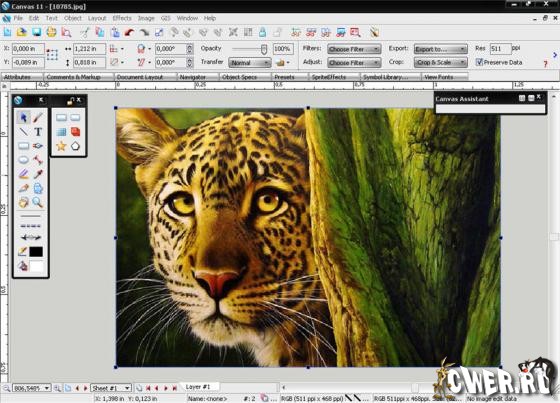Click the Print icon in toolbar

[x=51, y=33]
